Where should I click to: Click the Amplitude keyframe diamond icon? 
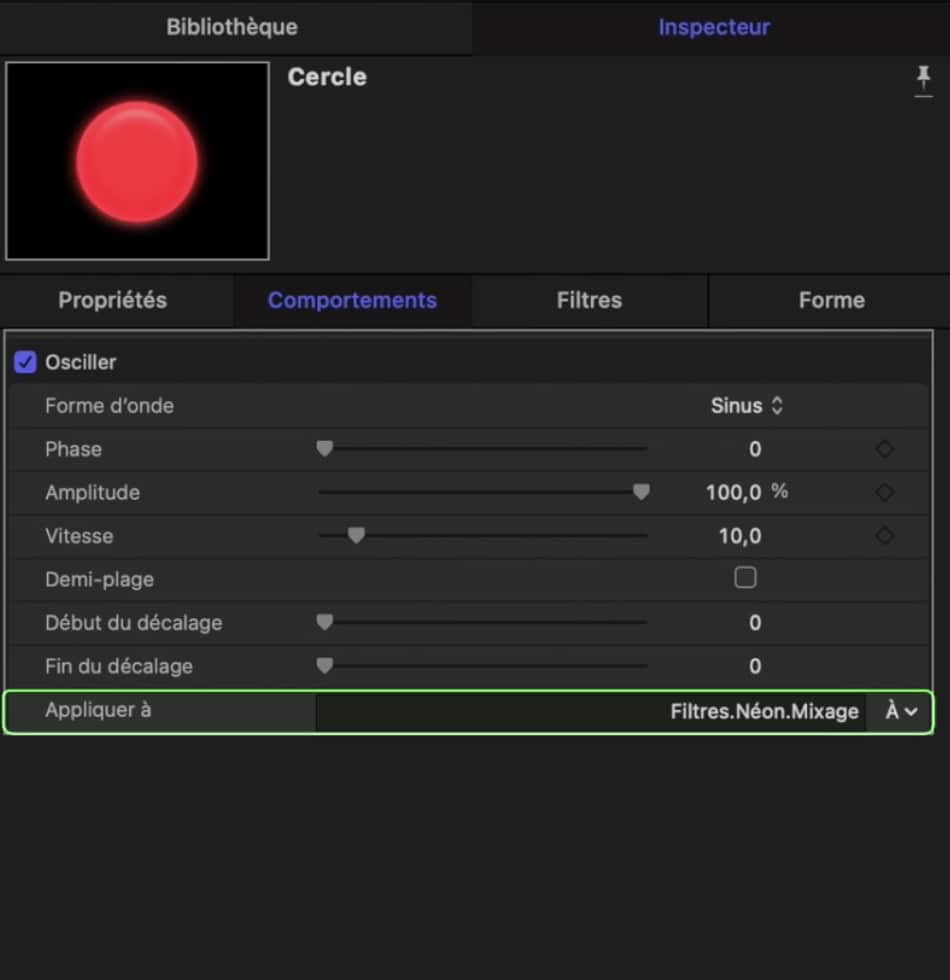point(884,492)
